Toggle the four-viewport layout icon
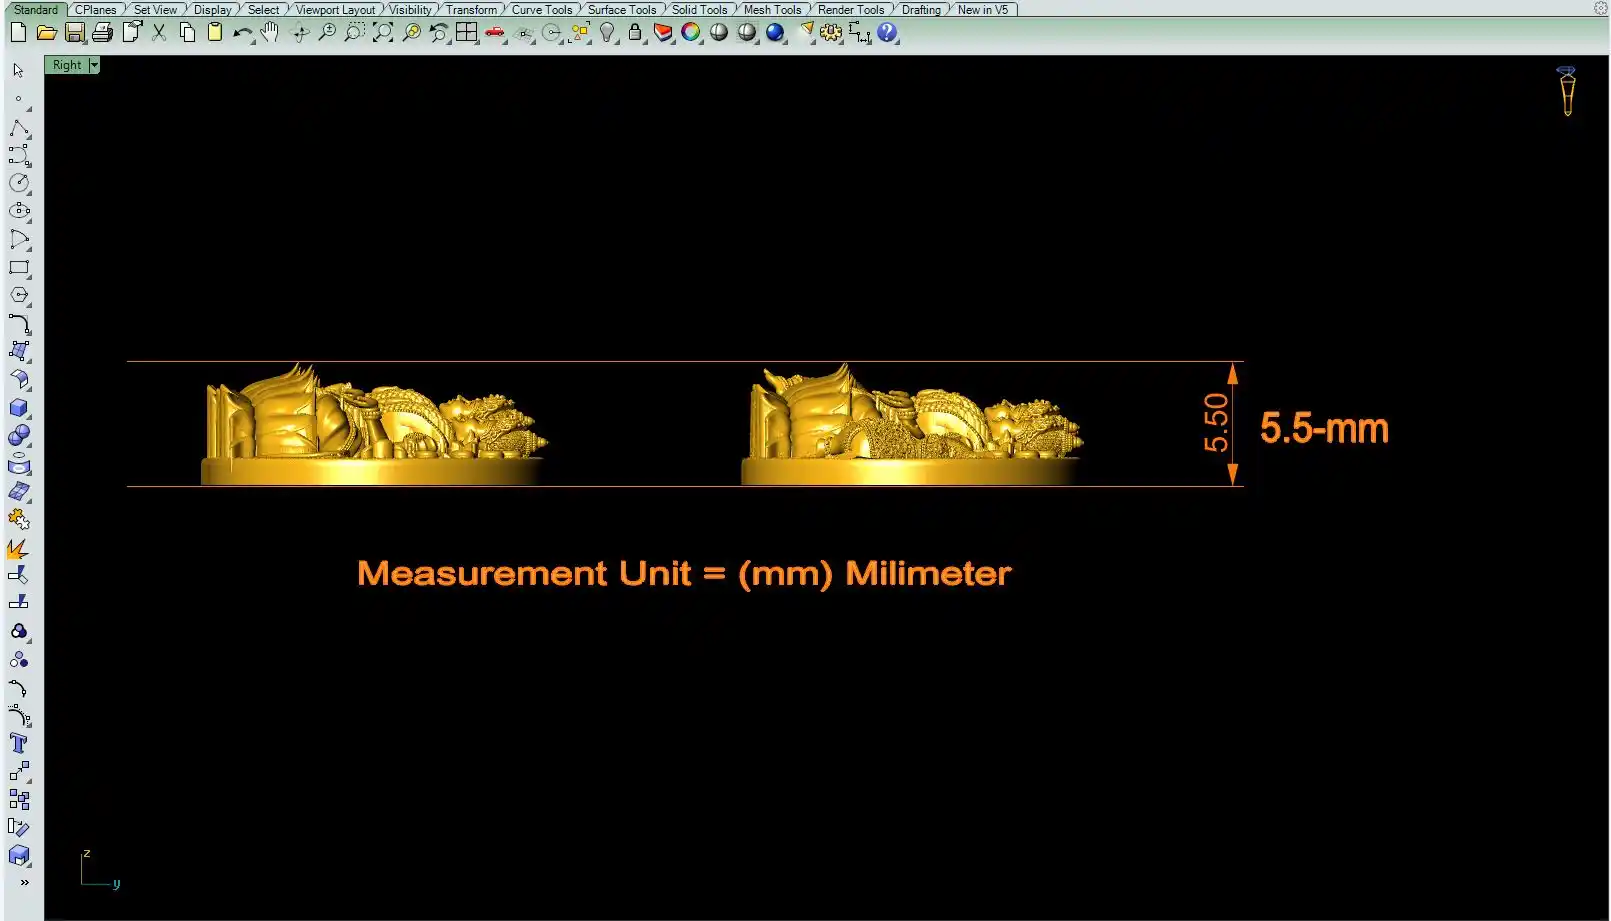1611x921 pixels. (467, 33)
